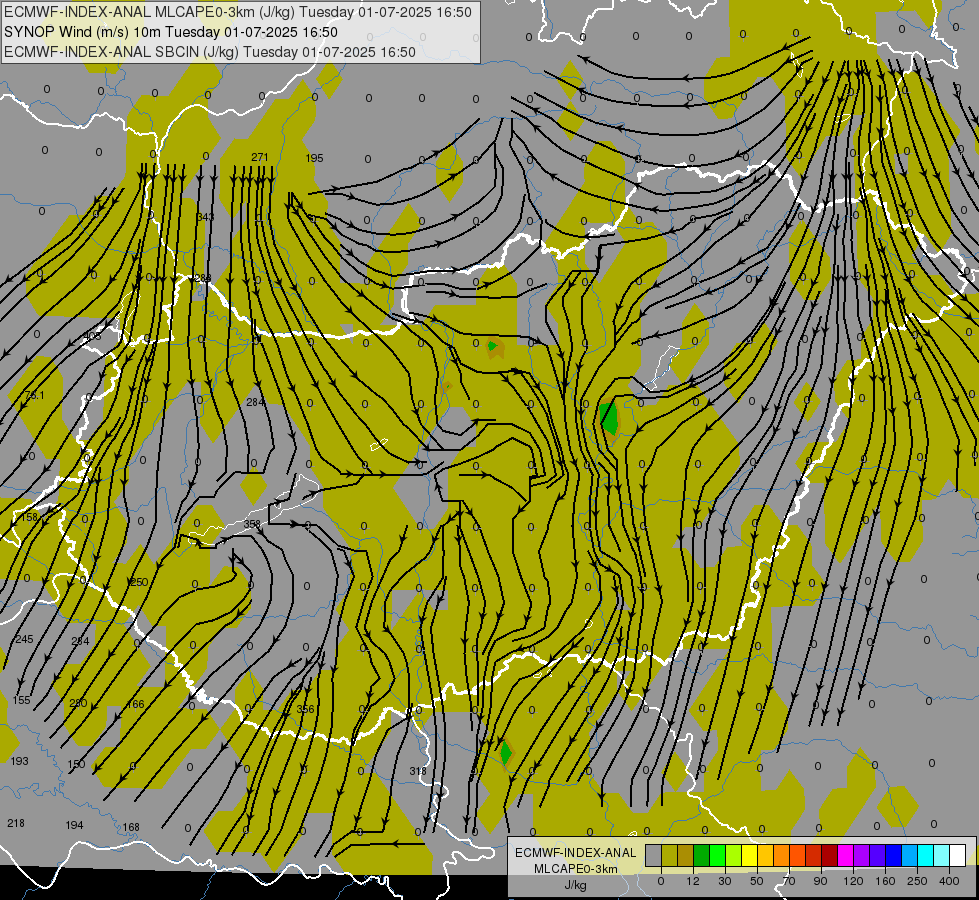Viewport: 979px width, 900px height.
Task: Click the map value 193
Action: [19, 761]
